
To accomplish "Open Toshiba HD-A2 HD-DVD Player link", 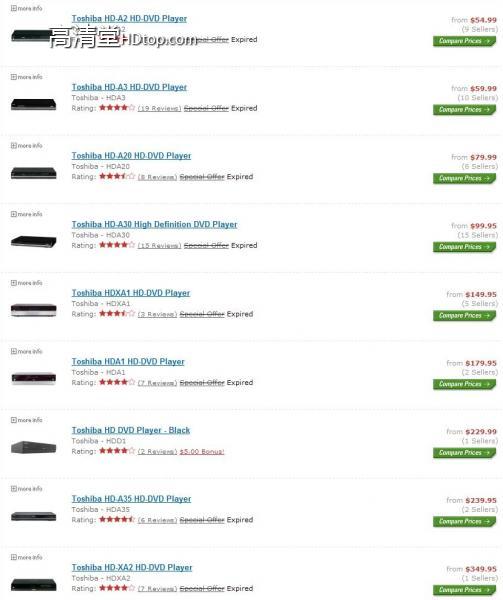I will [x=129, y=18].
